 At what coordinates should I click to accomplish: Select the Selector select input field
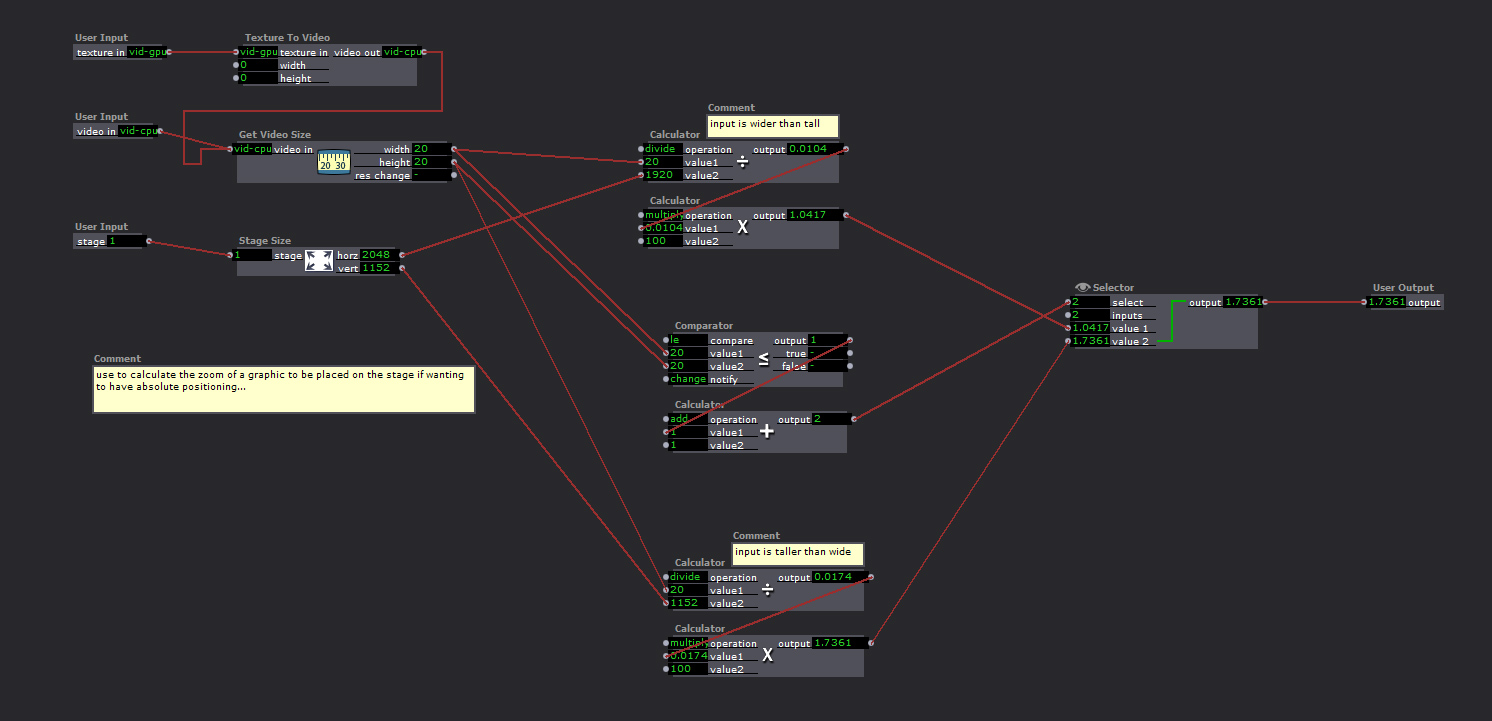[1090, 302]
